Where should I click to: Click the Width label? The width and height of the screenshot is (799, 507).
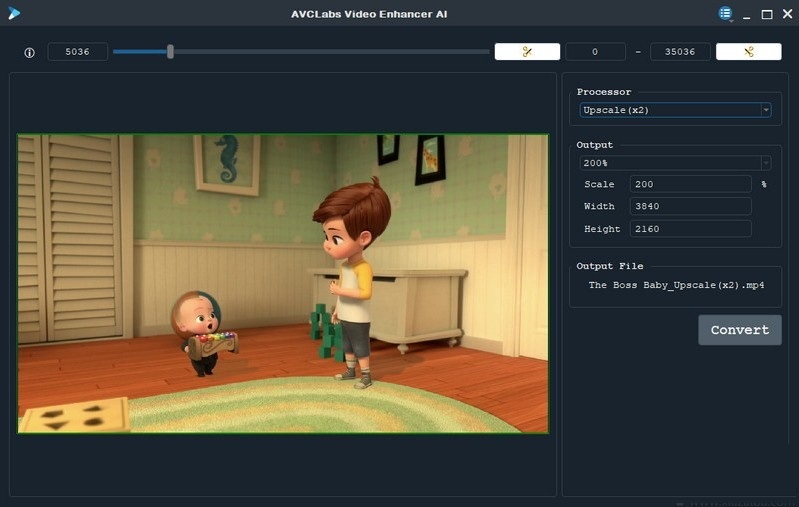(599, 206)
